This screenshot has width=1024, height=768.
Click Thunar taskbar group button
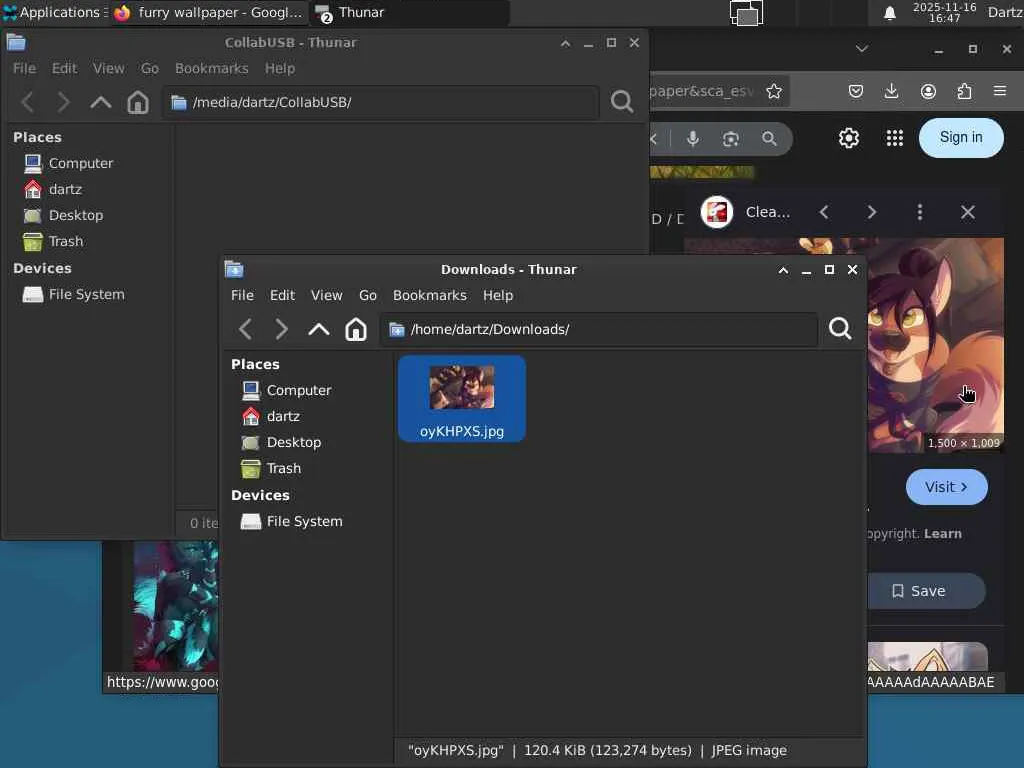point(409,12)
